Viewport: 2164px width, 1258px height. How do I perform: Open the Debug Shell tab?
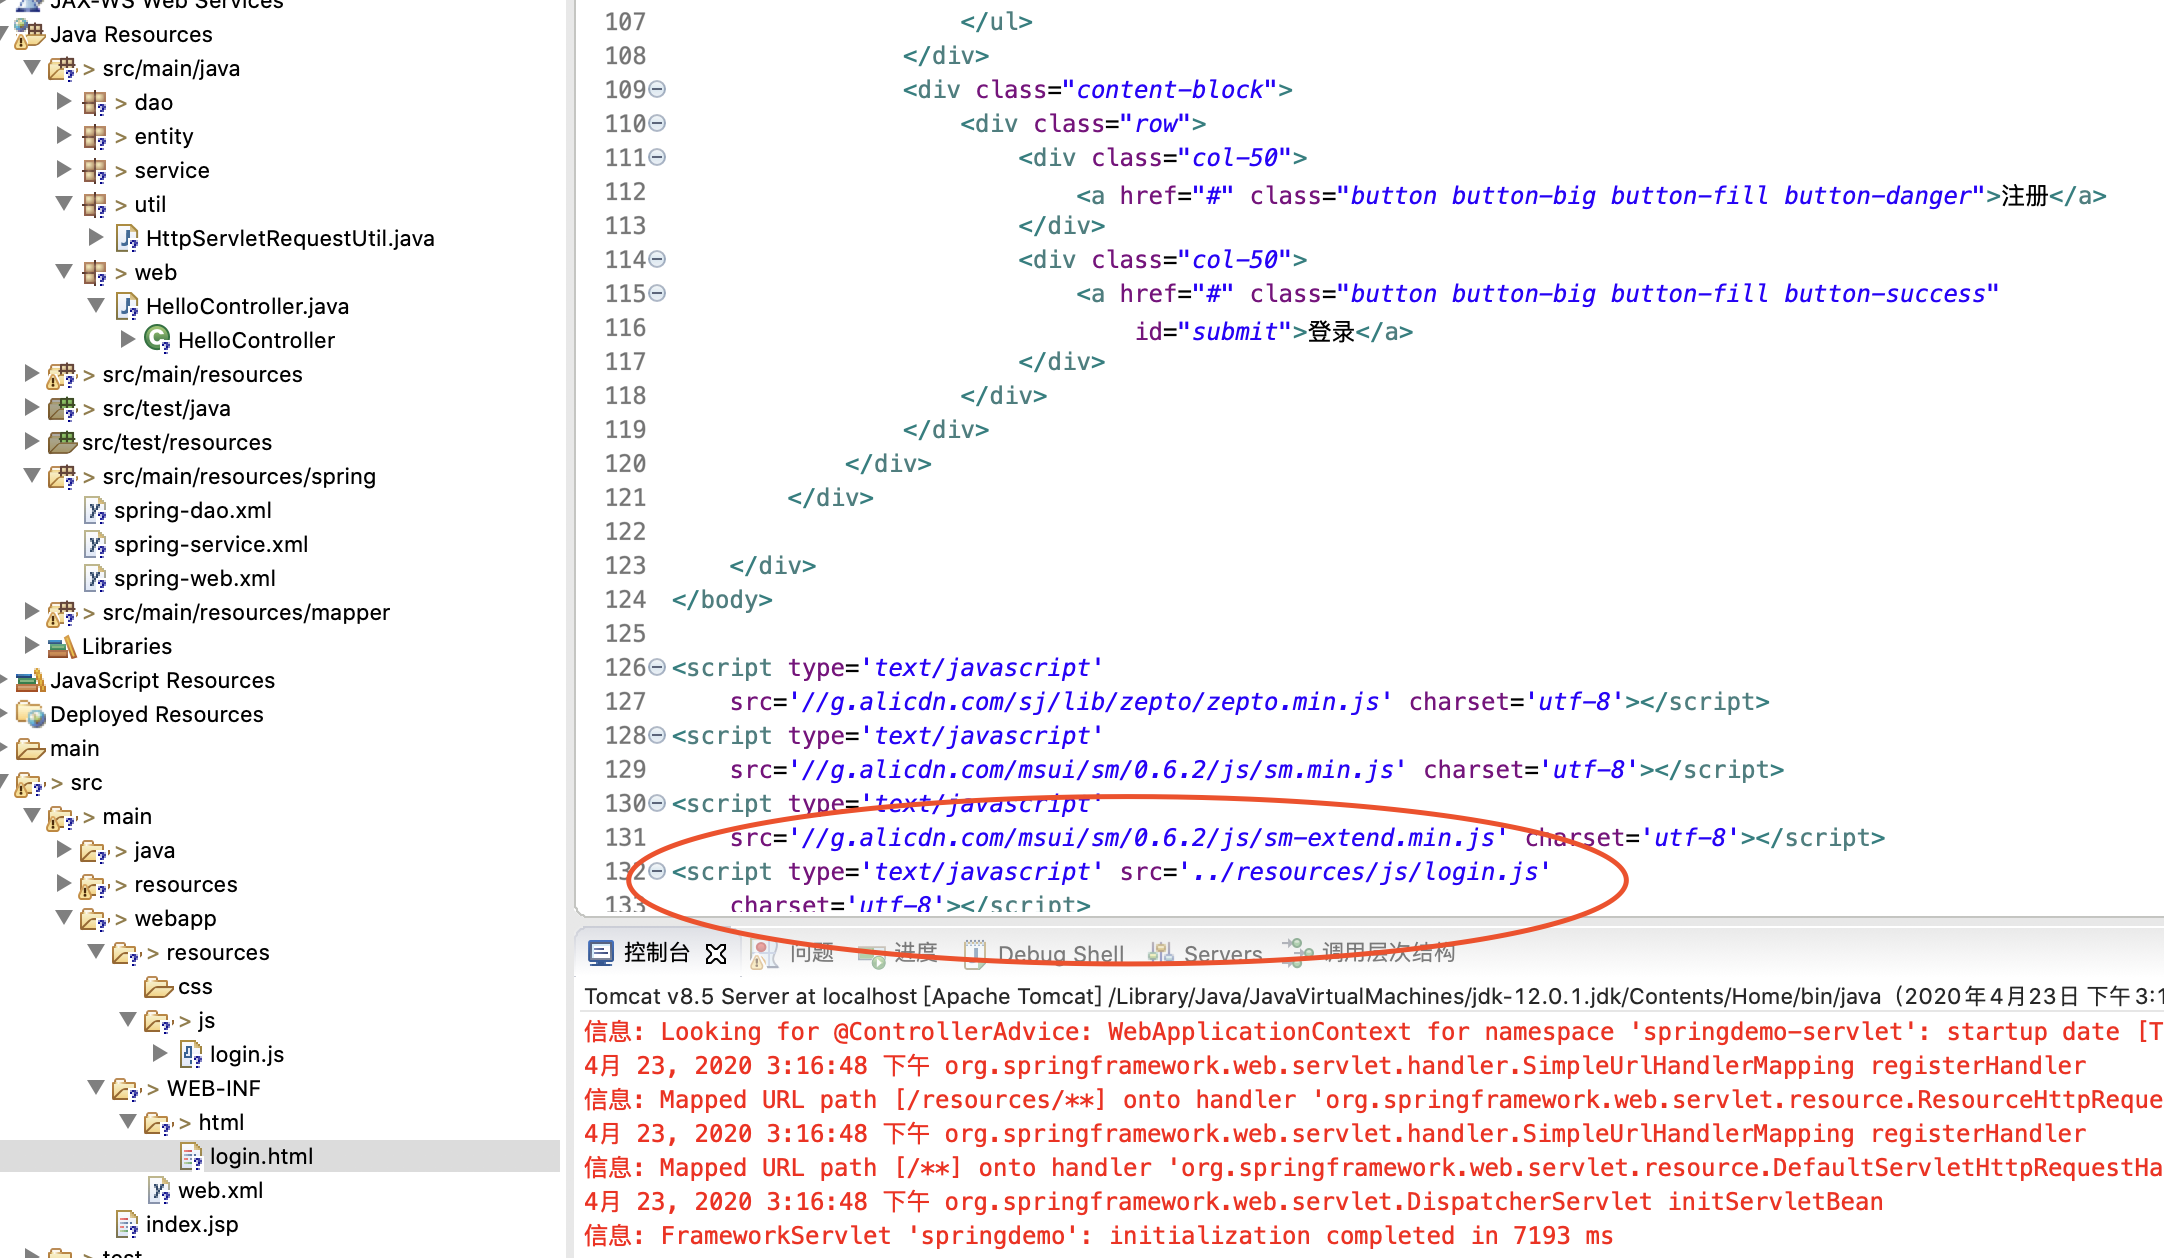coord(1061,954)
